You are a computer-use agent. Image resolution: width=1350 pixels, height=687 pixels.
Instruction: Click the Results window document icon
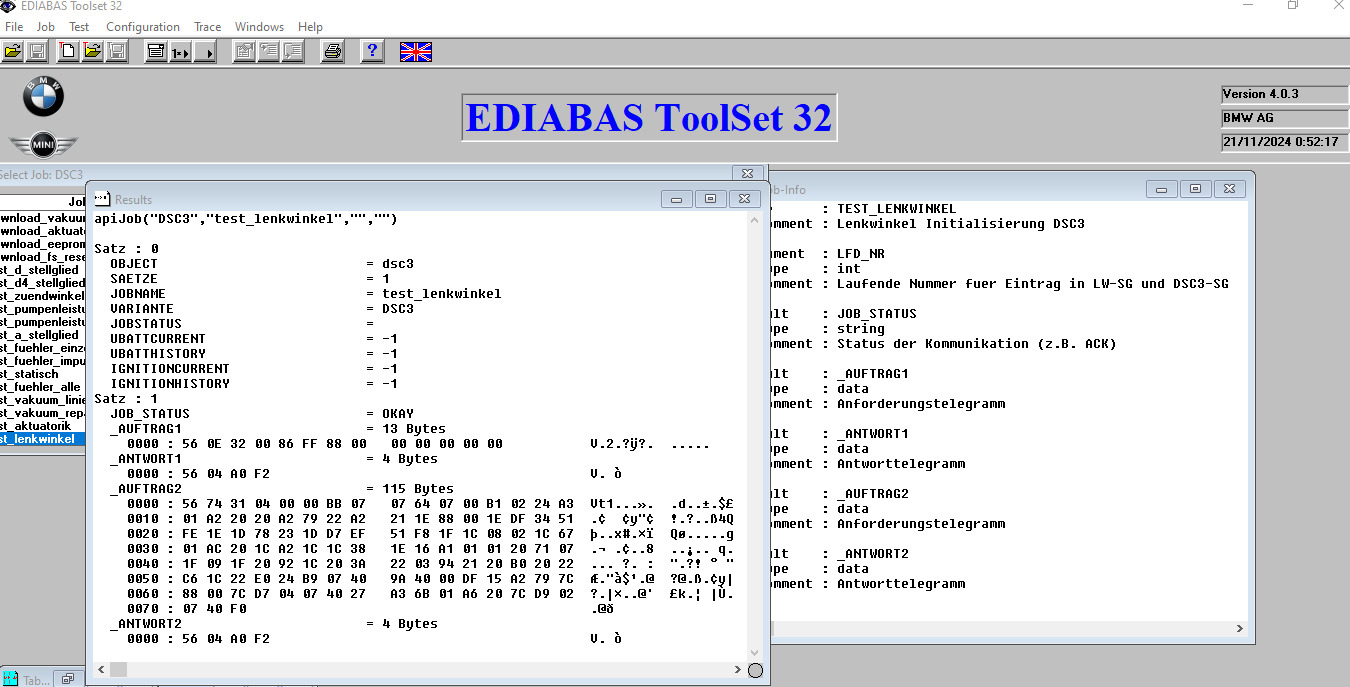pos(101,198)
